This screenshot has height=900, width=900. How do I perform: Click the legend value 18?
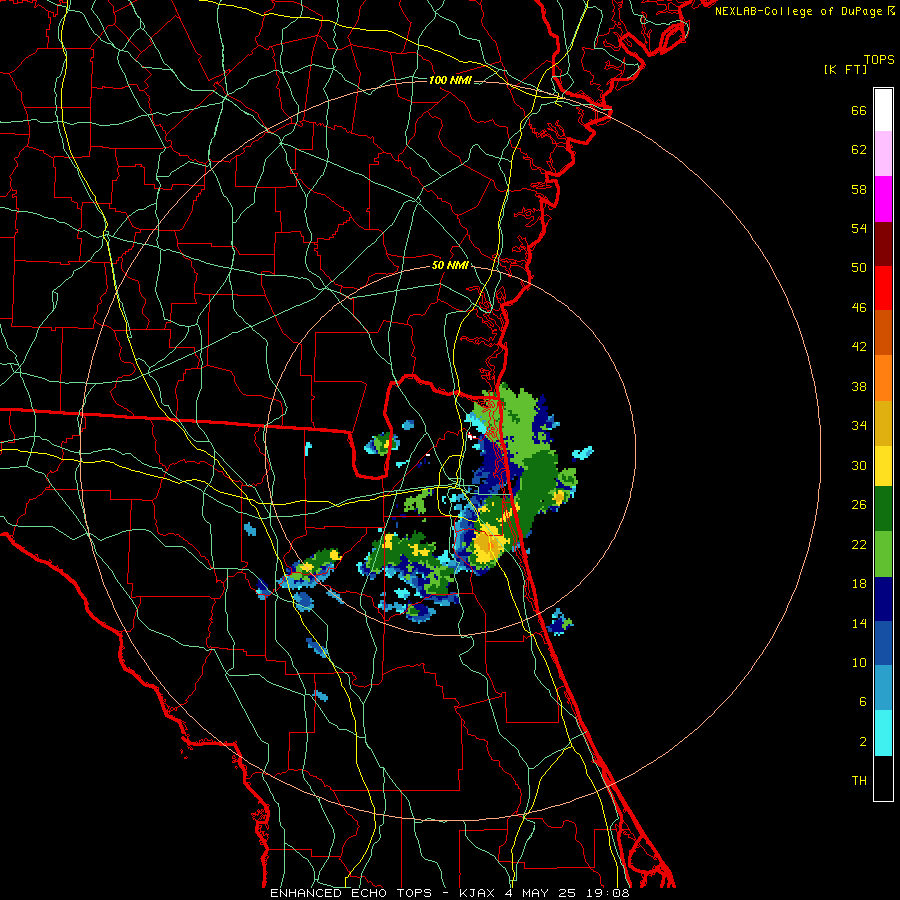point(859,584)
